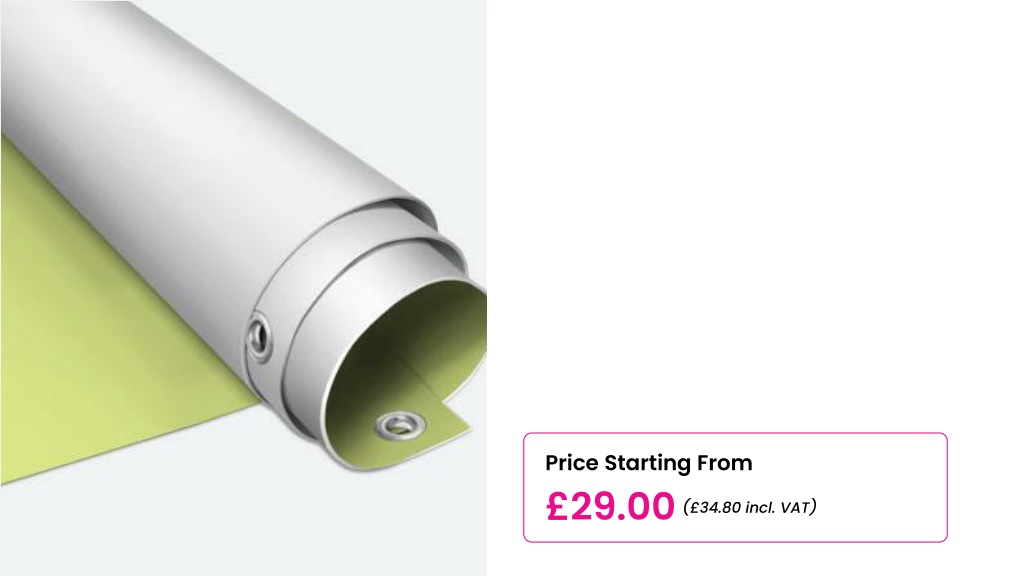
Task: Click the "Price Starting From" heading
Action: [x=648, y=463]
